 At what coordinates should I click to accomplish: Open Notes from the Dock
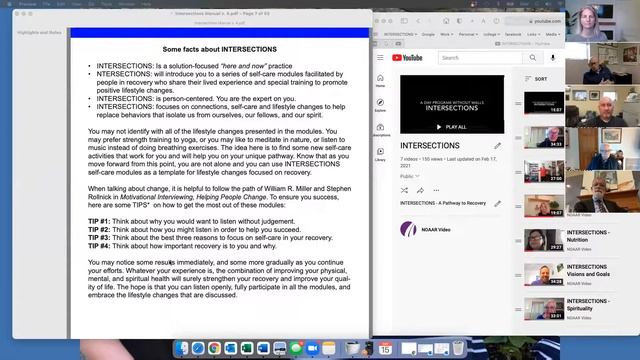click(x=329, y=348)
